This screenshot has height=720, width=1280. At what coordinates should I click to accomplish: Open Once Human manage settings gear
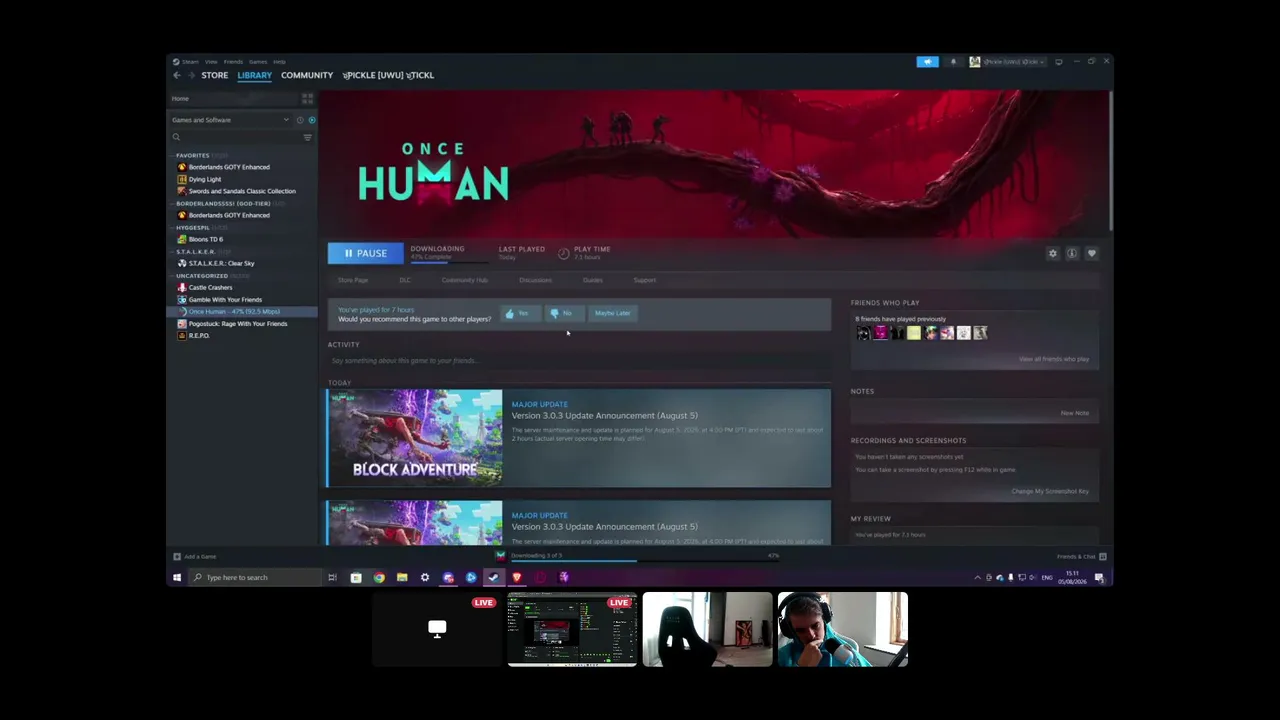pyautogui.click(x=1052, y=253)
